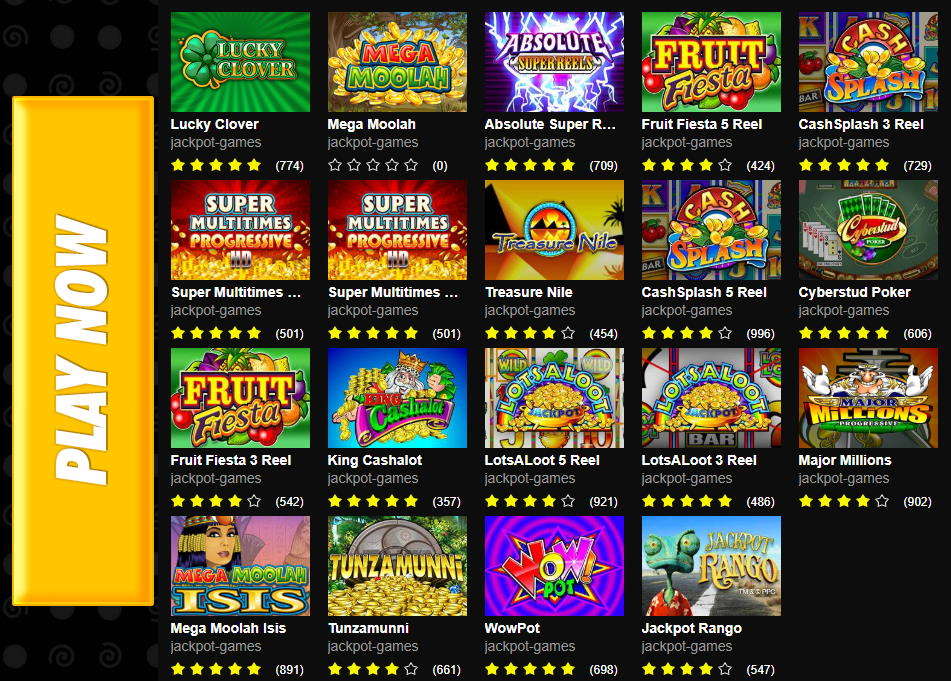
Task: Click the first star under WowPot
Action: coord(492,669)
